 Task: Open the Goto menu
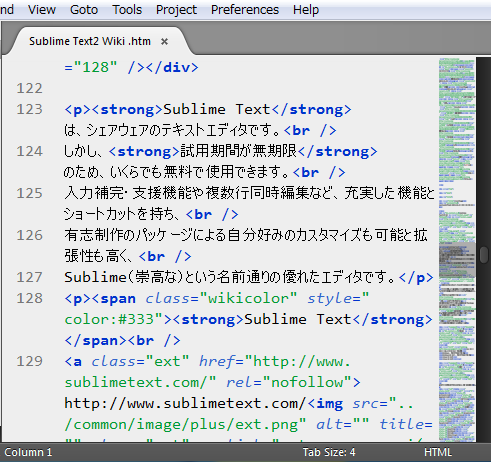click(x=84, y=10)
